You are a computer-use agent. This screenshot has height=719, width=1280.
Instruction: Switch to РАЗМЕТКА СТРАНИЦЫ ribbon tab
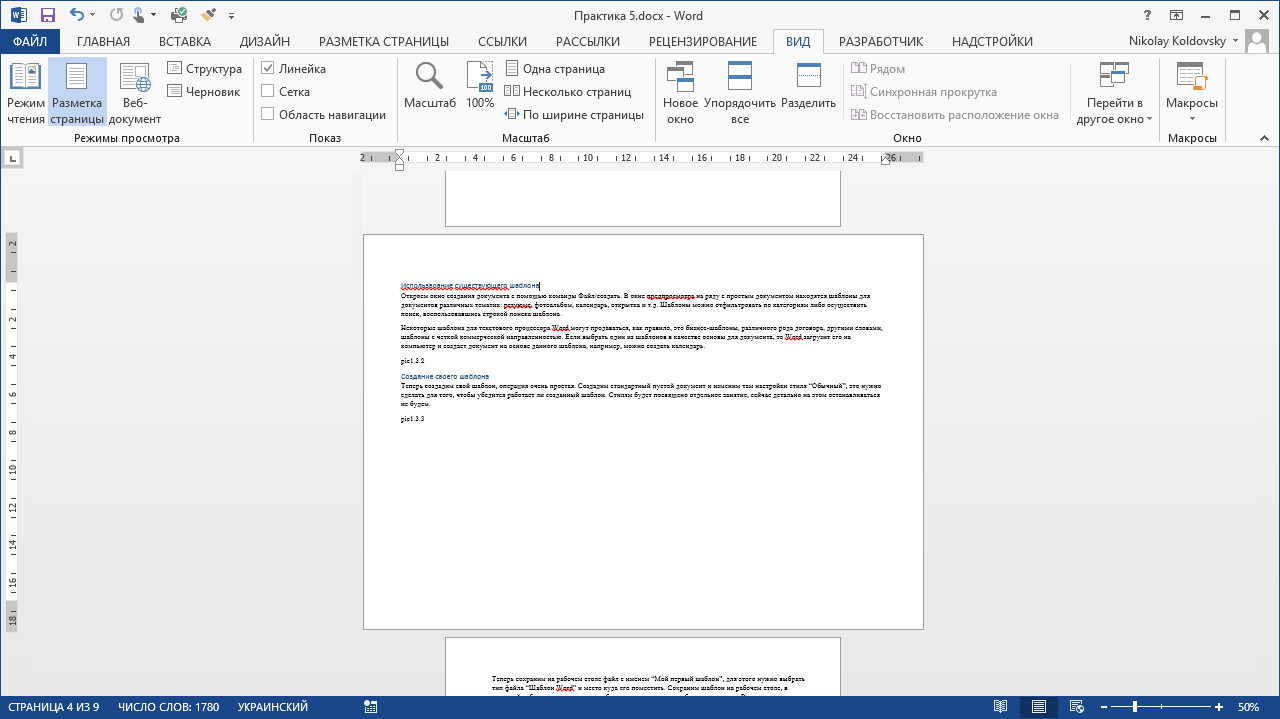(384, 42)
